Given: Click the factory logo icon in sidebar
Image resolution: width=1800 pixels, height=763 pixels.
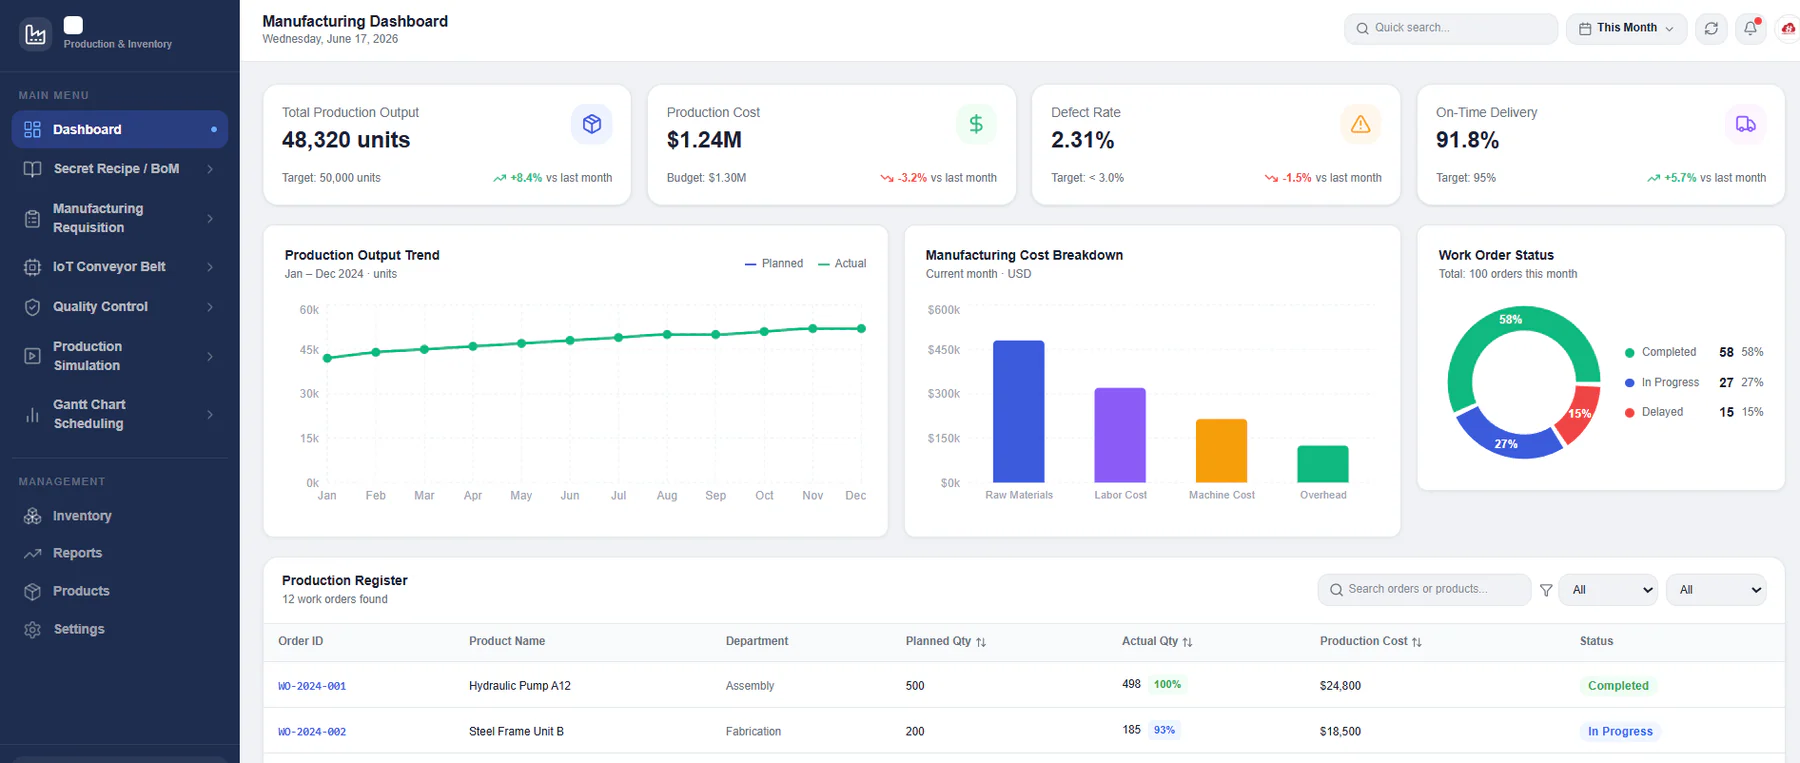Looking at the screenshot, I should (x=36, y=35).
